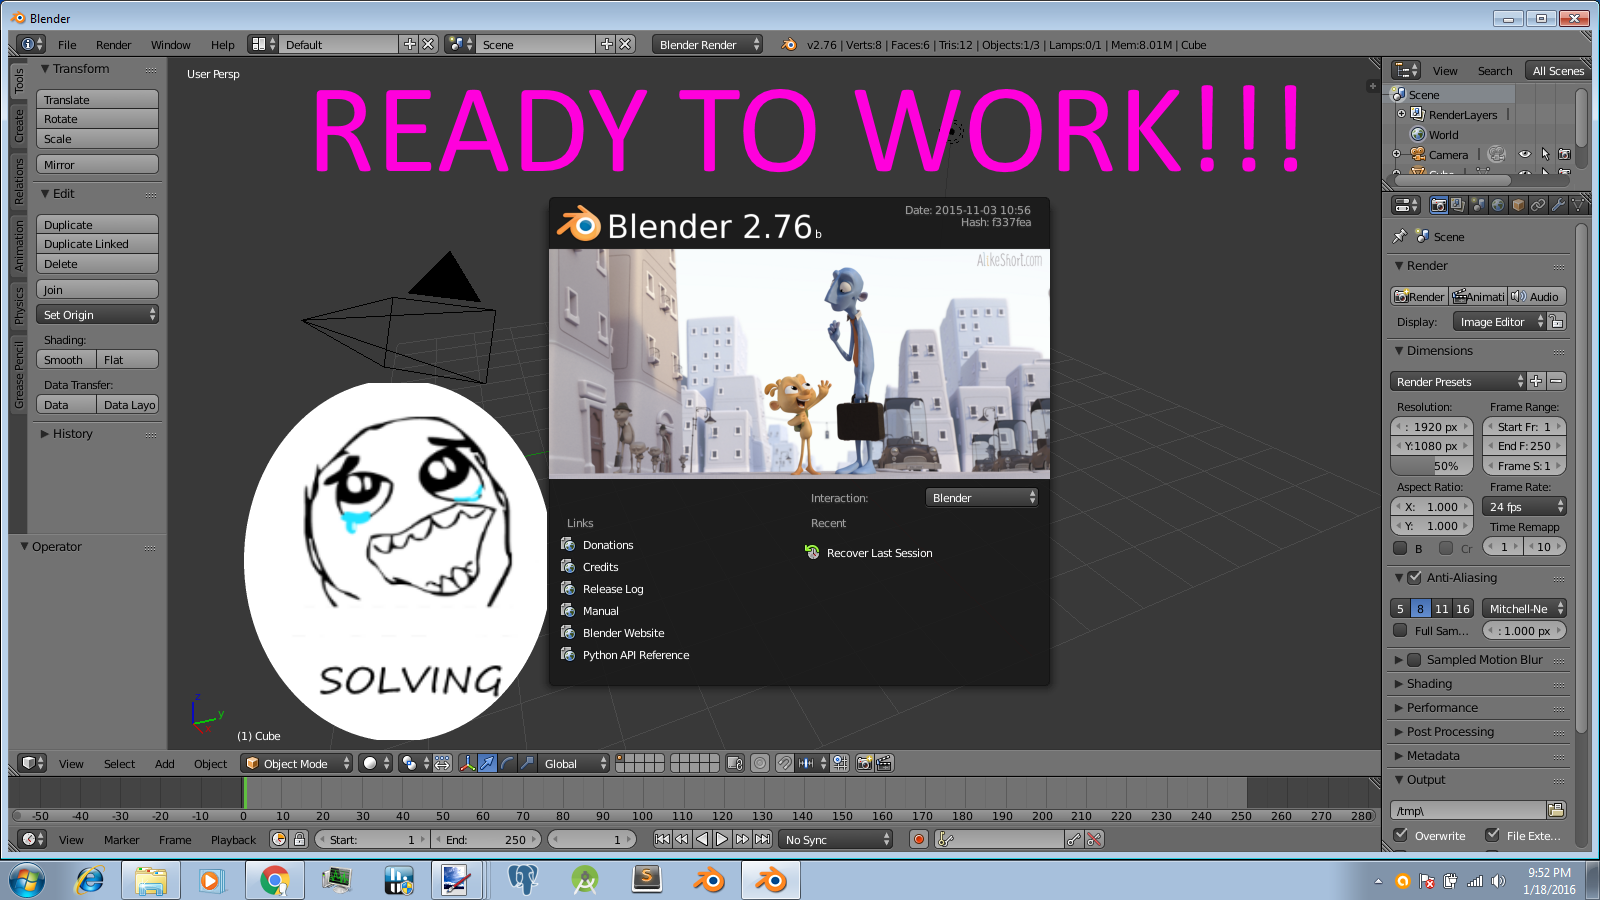Viewport: 1600px width, 900px height.
Task: Click the OpenGL render animation clapper icon
Action: click(884, 763)
